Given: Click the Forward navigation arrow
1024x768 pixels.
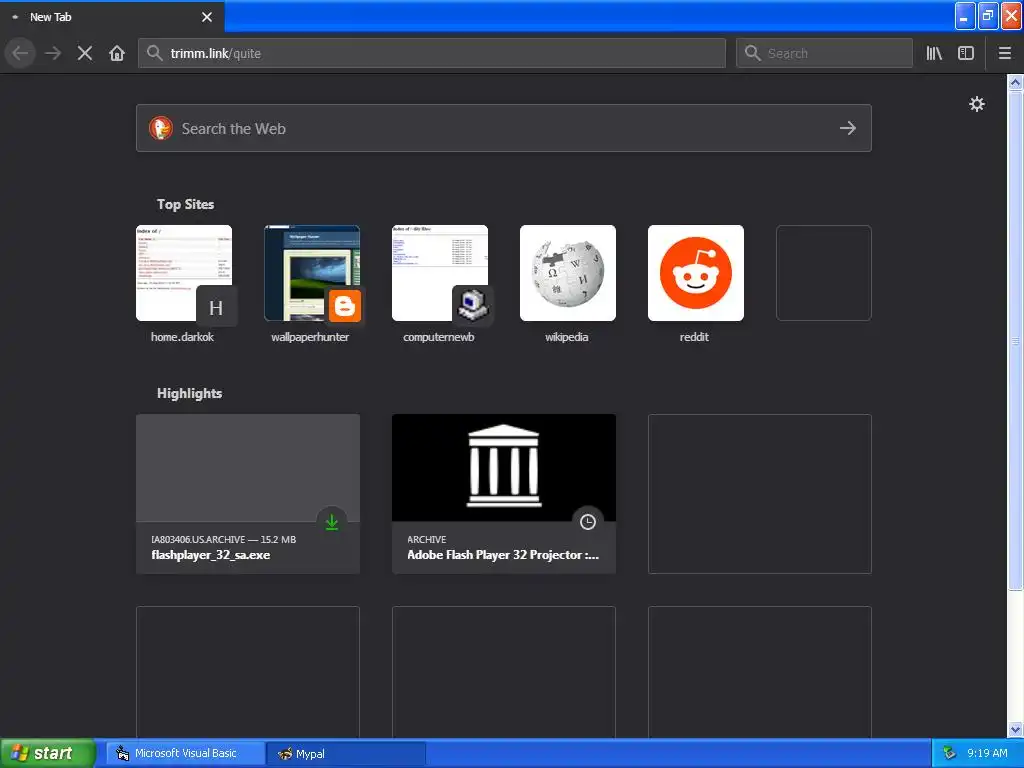Looking at the screenshot, I should coord(53,53).
